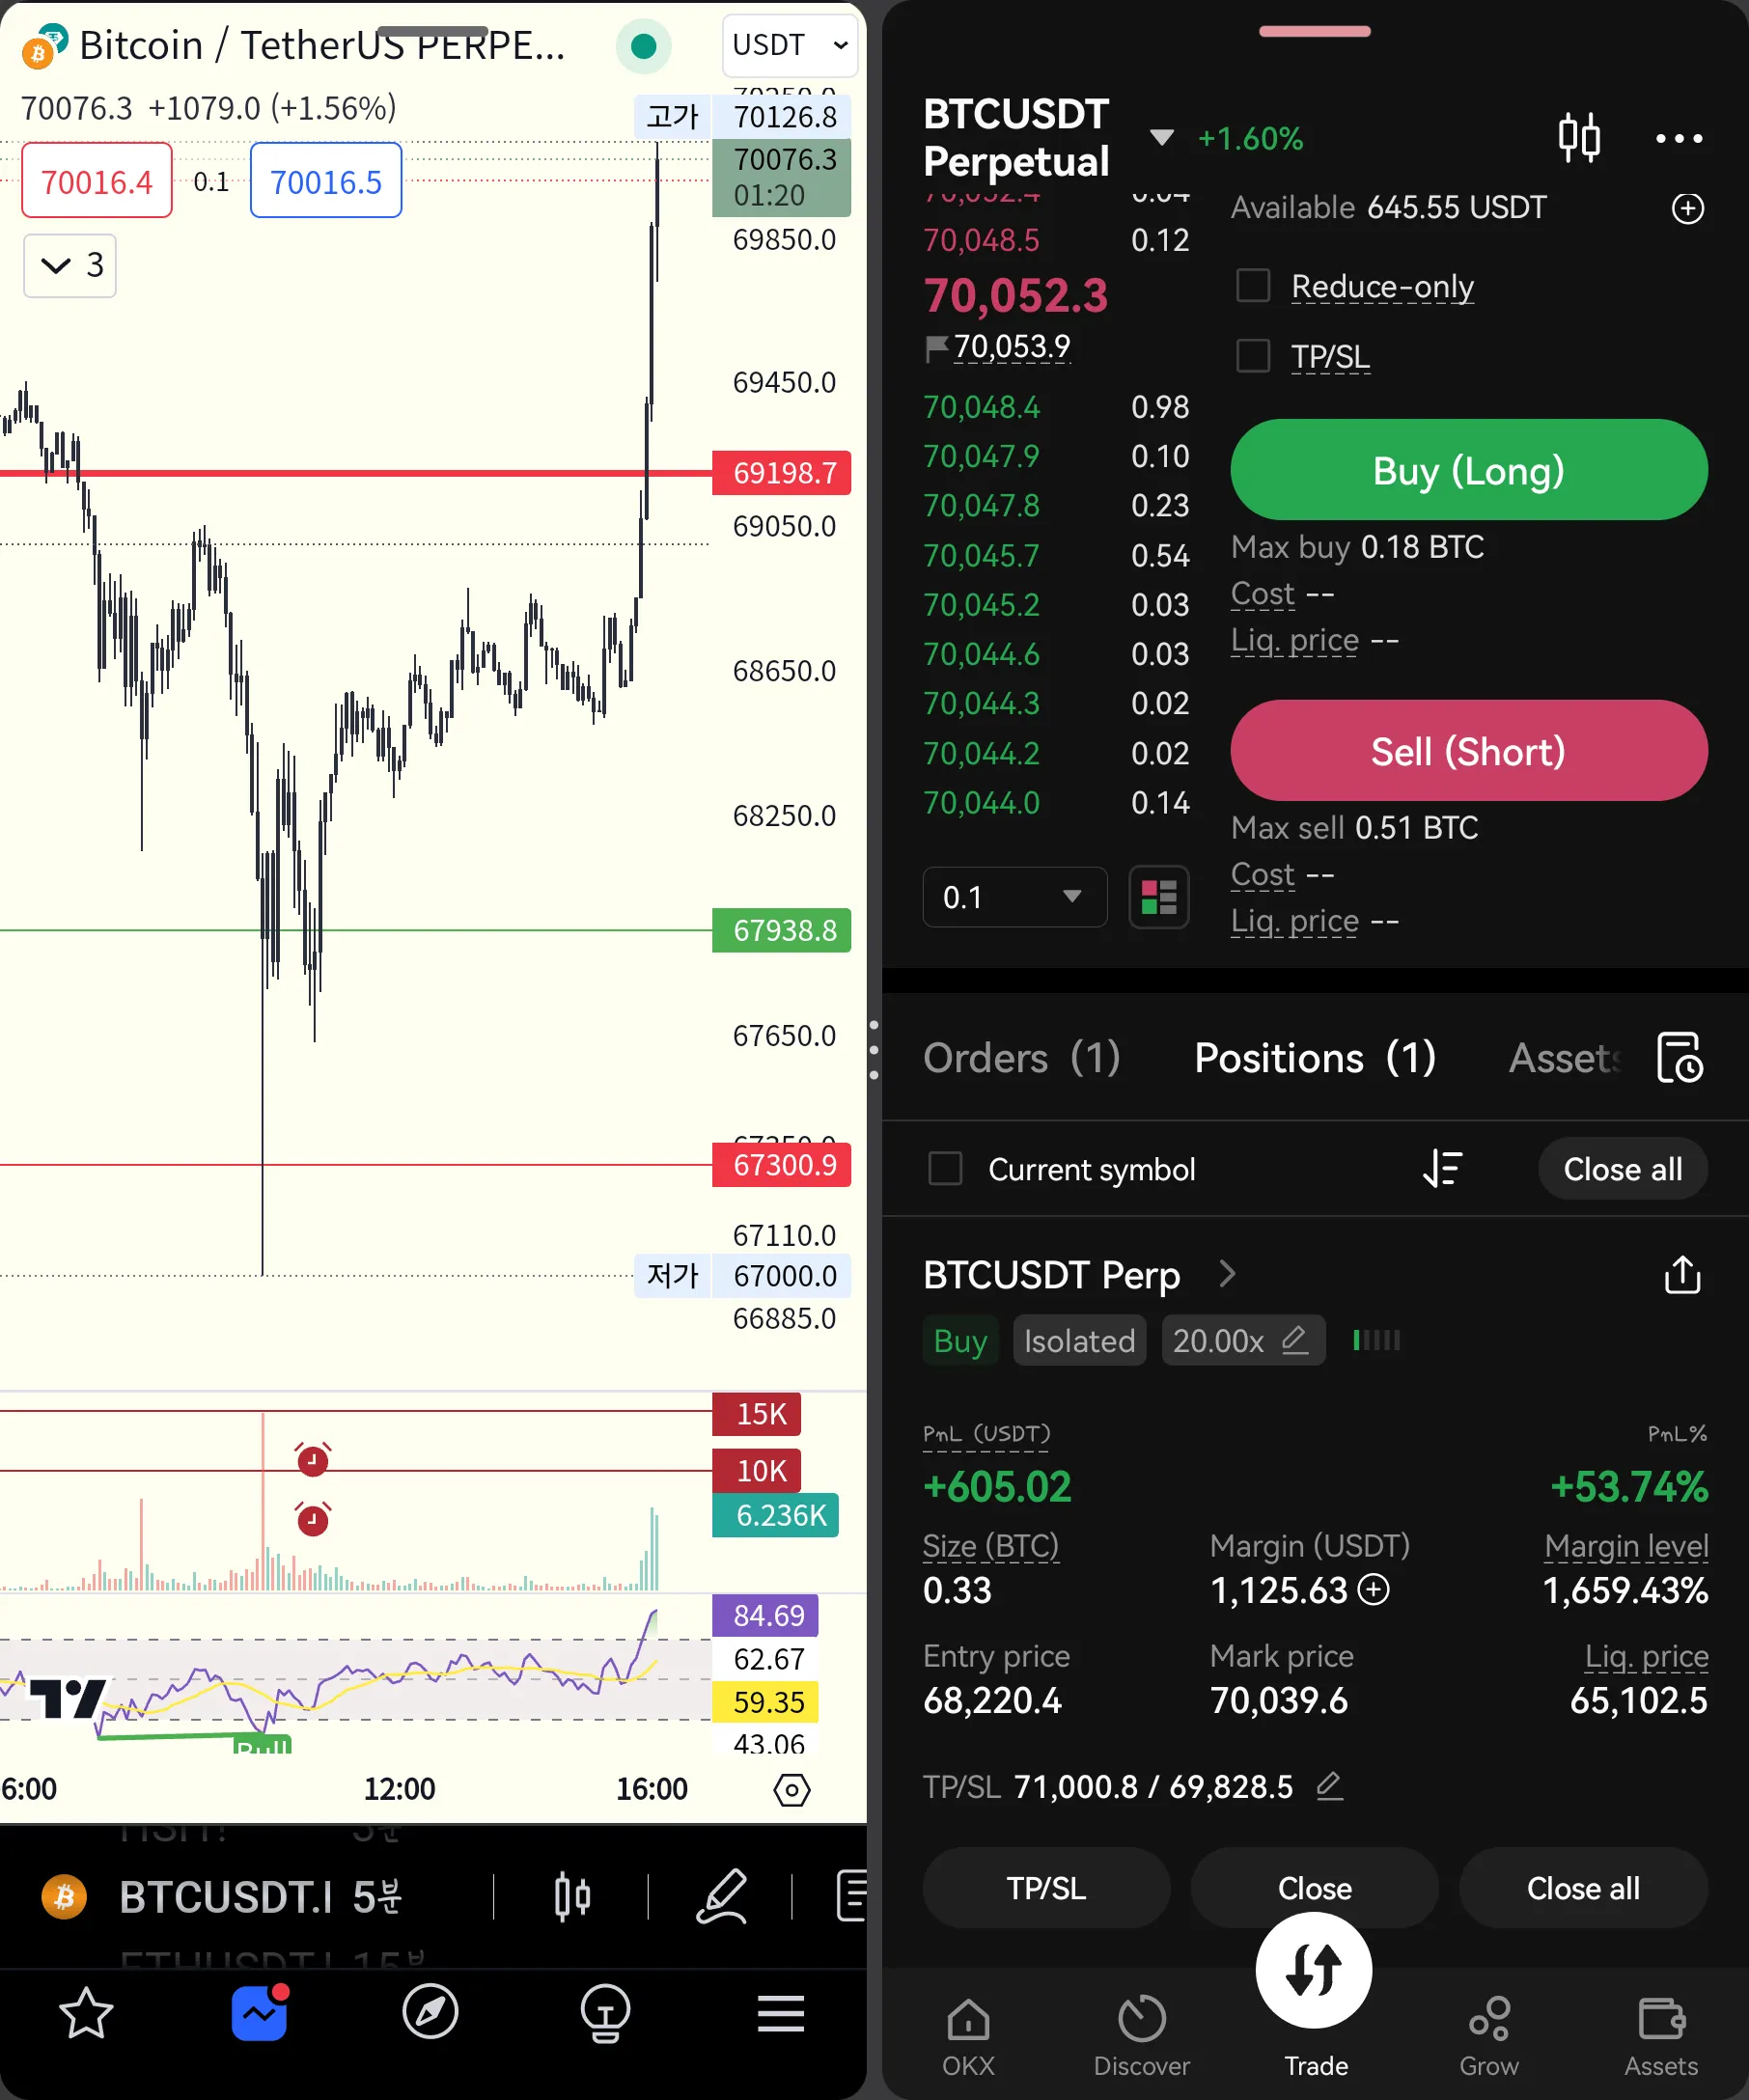The width and height of the screenshot is (1749, 2100).
Task: Tap the red 70016.4 sell price button
Action: tap(97, 181)
